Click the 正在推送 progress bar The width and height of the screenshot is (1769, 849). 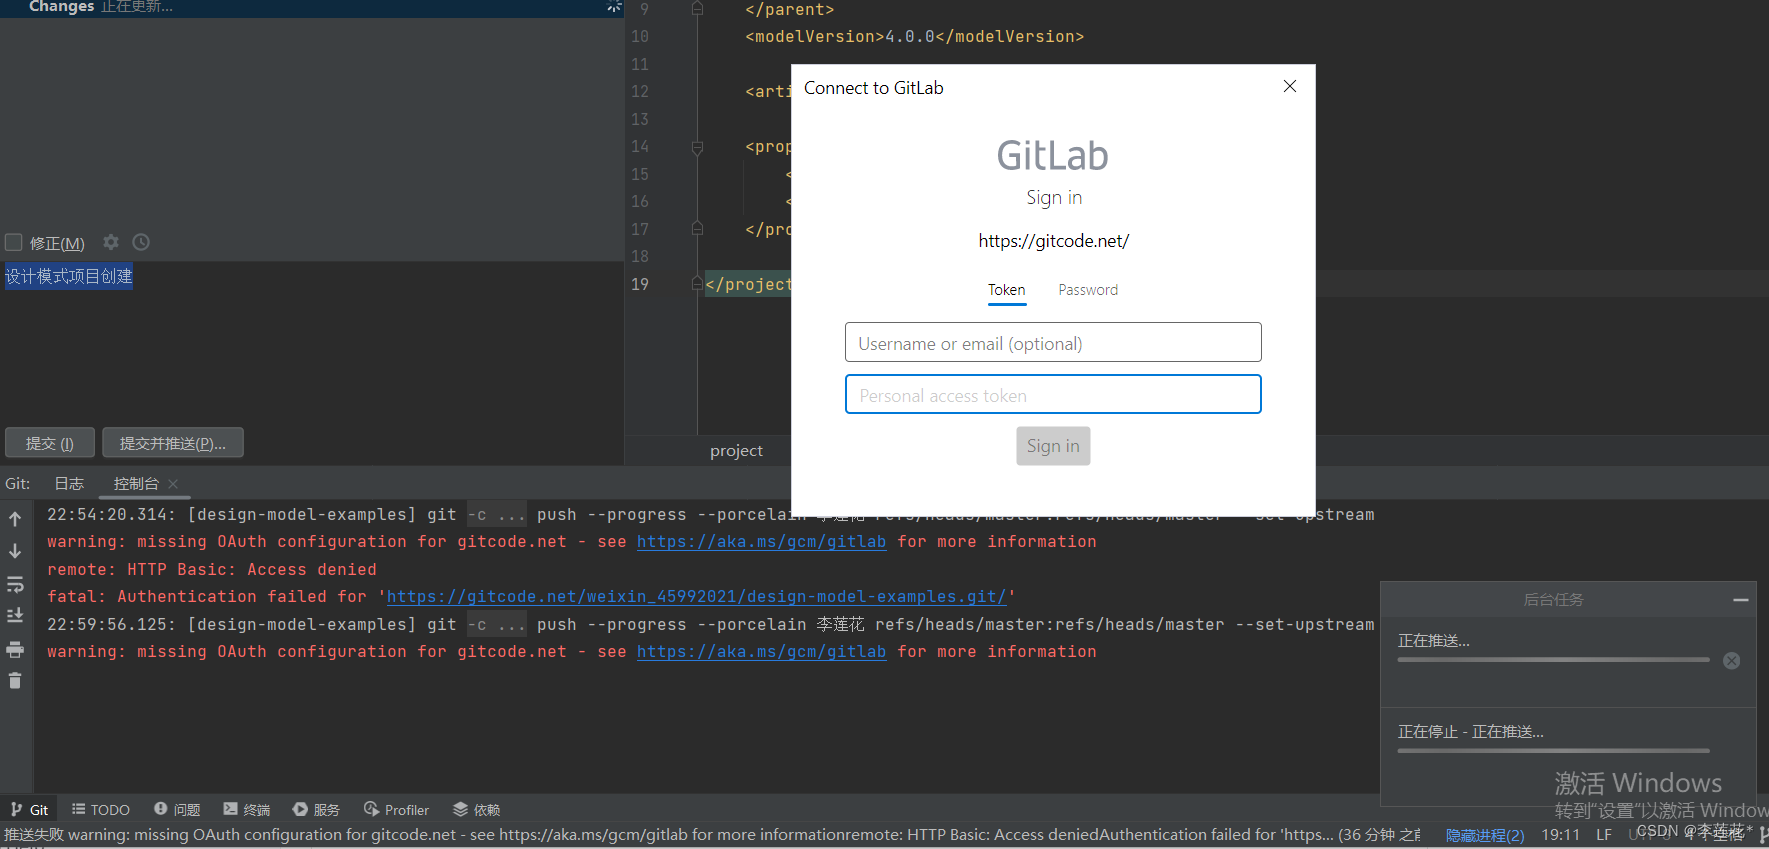(x=1553, y=660)
